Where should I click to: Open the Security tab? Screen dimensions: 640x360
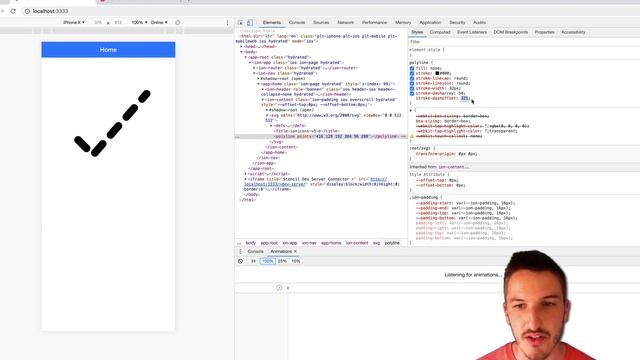[x=457, y=22]
